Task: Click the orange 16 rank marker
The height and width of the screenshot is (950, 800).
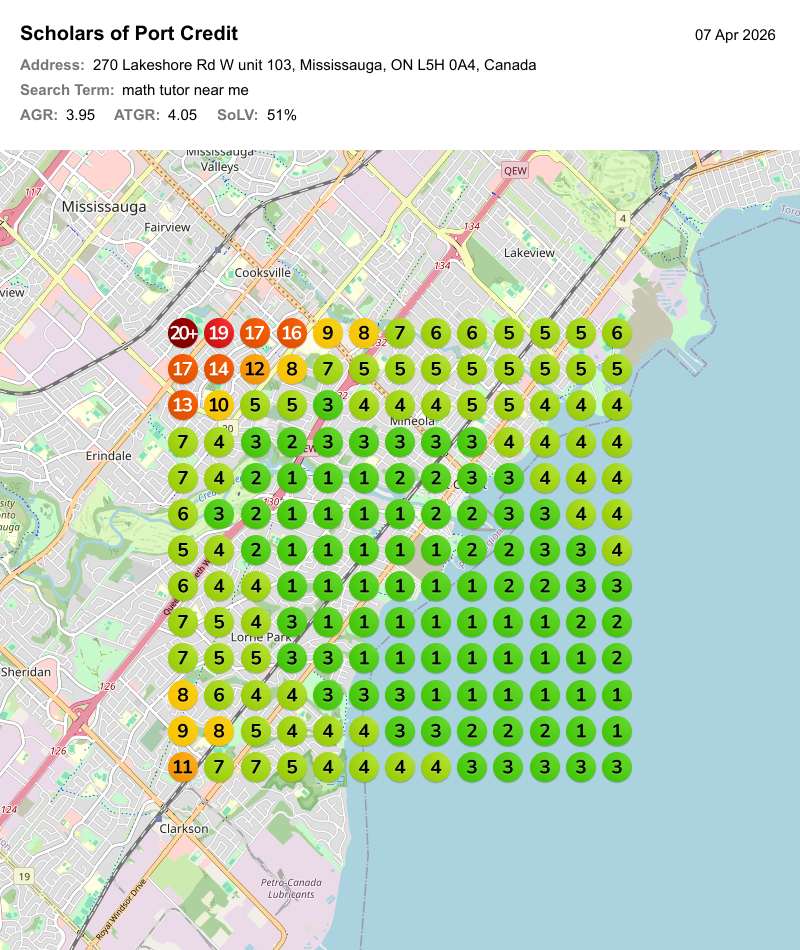Action: [291, 333]
